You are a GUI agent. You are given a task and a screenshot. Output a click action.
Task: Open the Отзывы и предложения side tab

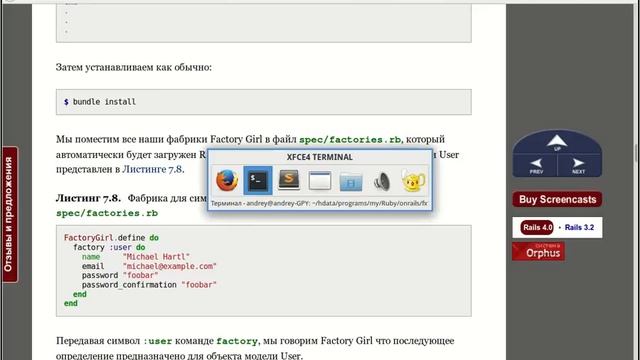pyautogui.click(x=10, y=214)
